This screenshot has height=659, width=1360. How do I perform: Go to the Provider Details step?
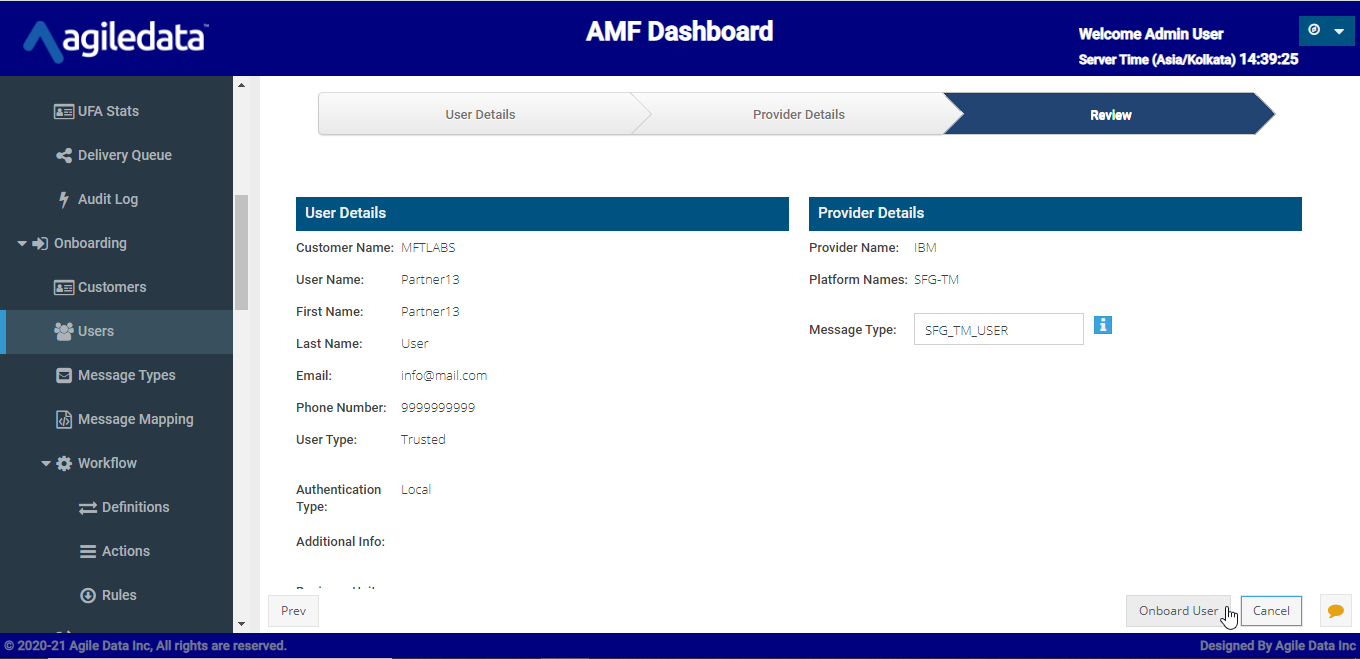pyautogui.click(x=798, y=114)
